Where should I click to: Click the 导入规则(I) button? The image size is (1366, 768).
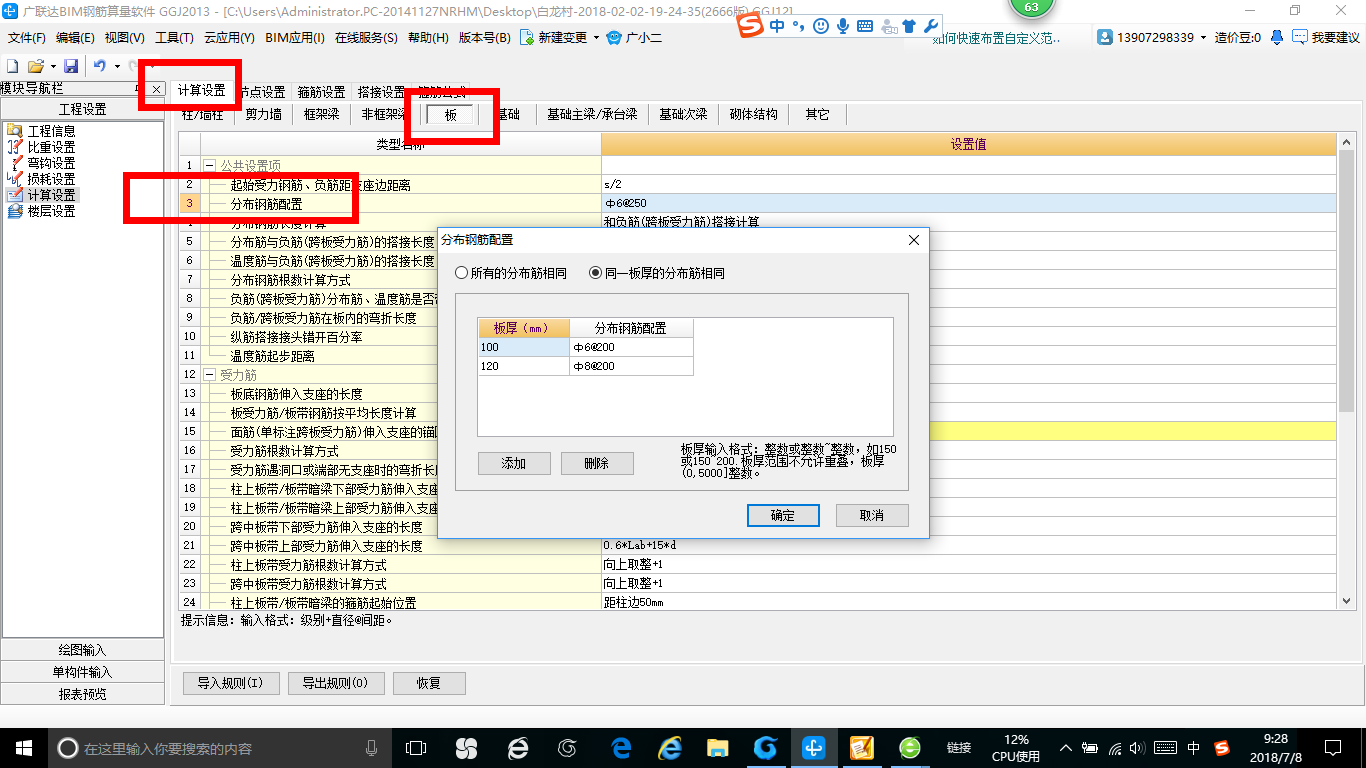click(230, 683)
